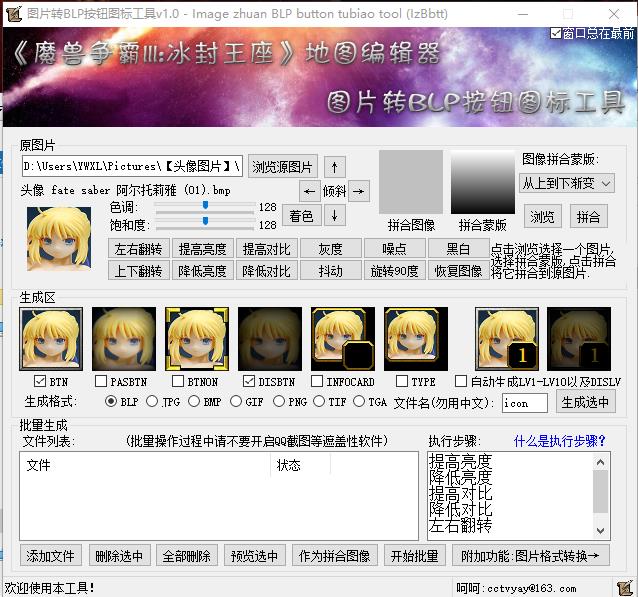This screenshot has width=638, height=597.
Task: Click 提高对比 increase contrast button
Action: click(267, 249)
